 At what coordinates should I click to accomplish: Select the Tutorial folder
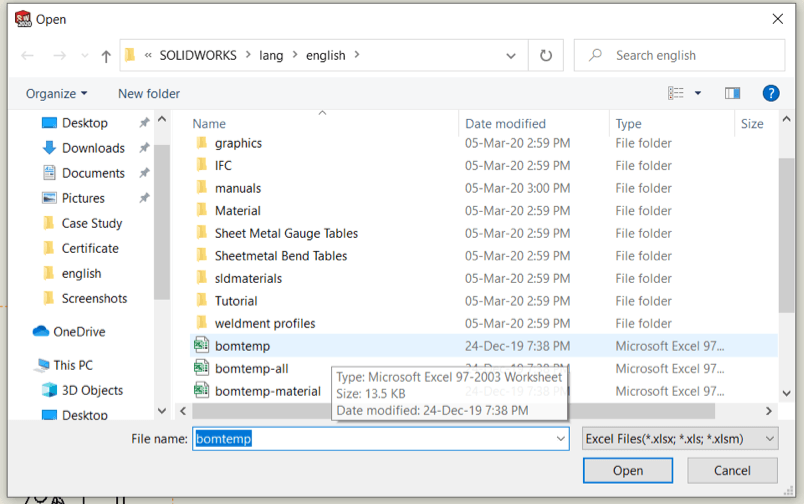coord(236,301)
